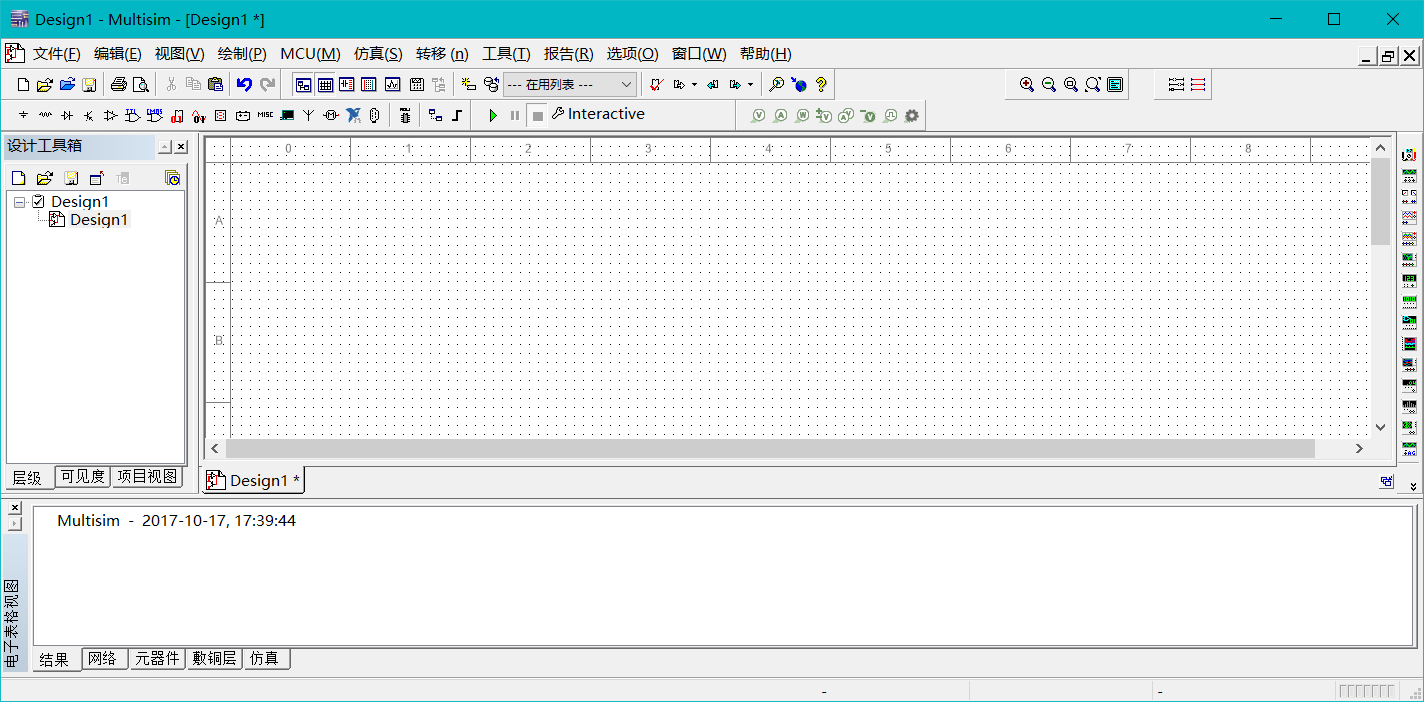The image size is (1424, 702).
Task: Stop the simulation
Action: [537, 115]
